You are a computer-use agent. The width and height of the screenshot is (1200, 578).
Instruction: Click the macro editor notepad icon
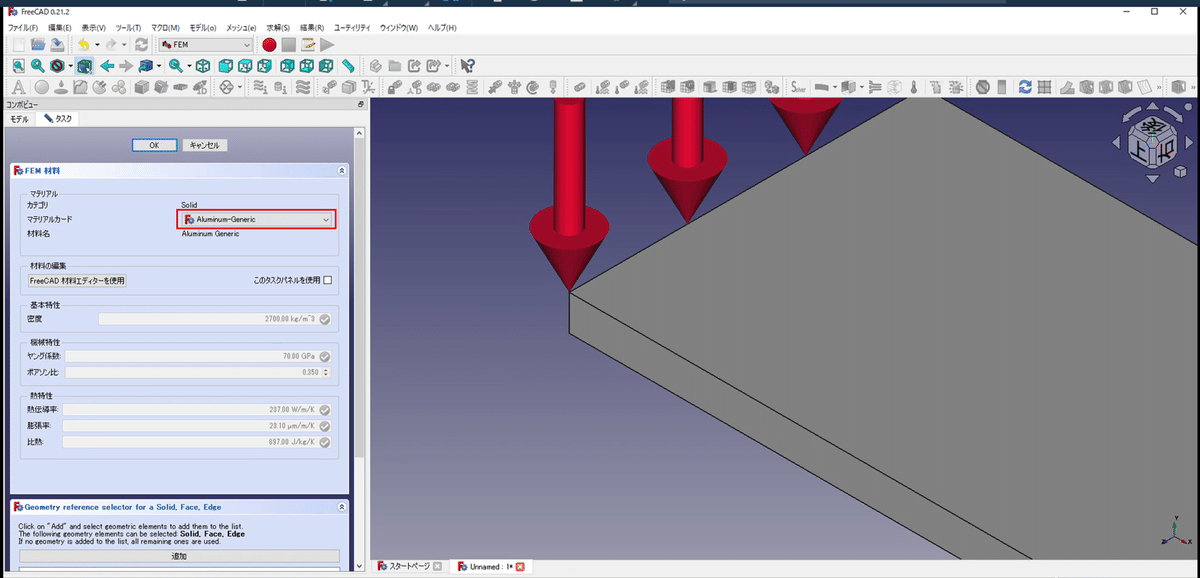click(x=308, y=45)
